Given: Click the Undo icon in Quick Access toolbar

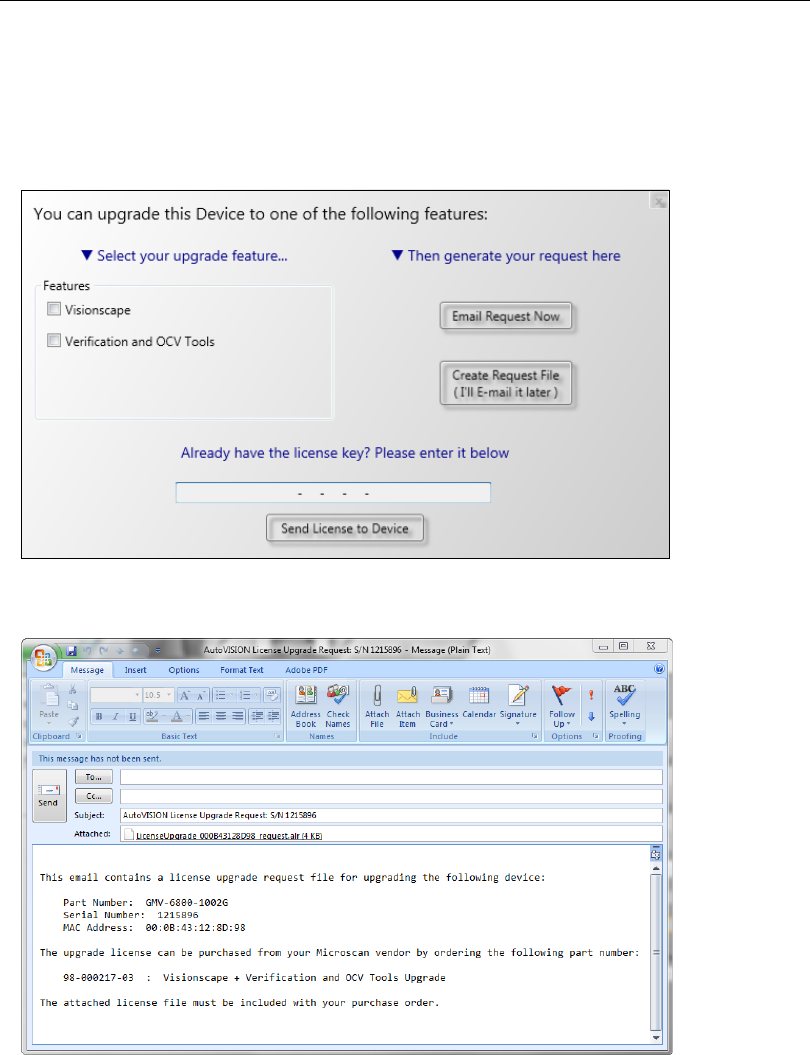Looking at the screenshot, I should (x=87, y=651).
